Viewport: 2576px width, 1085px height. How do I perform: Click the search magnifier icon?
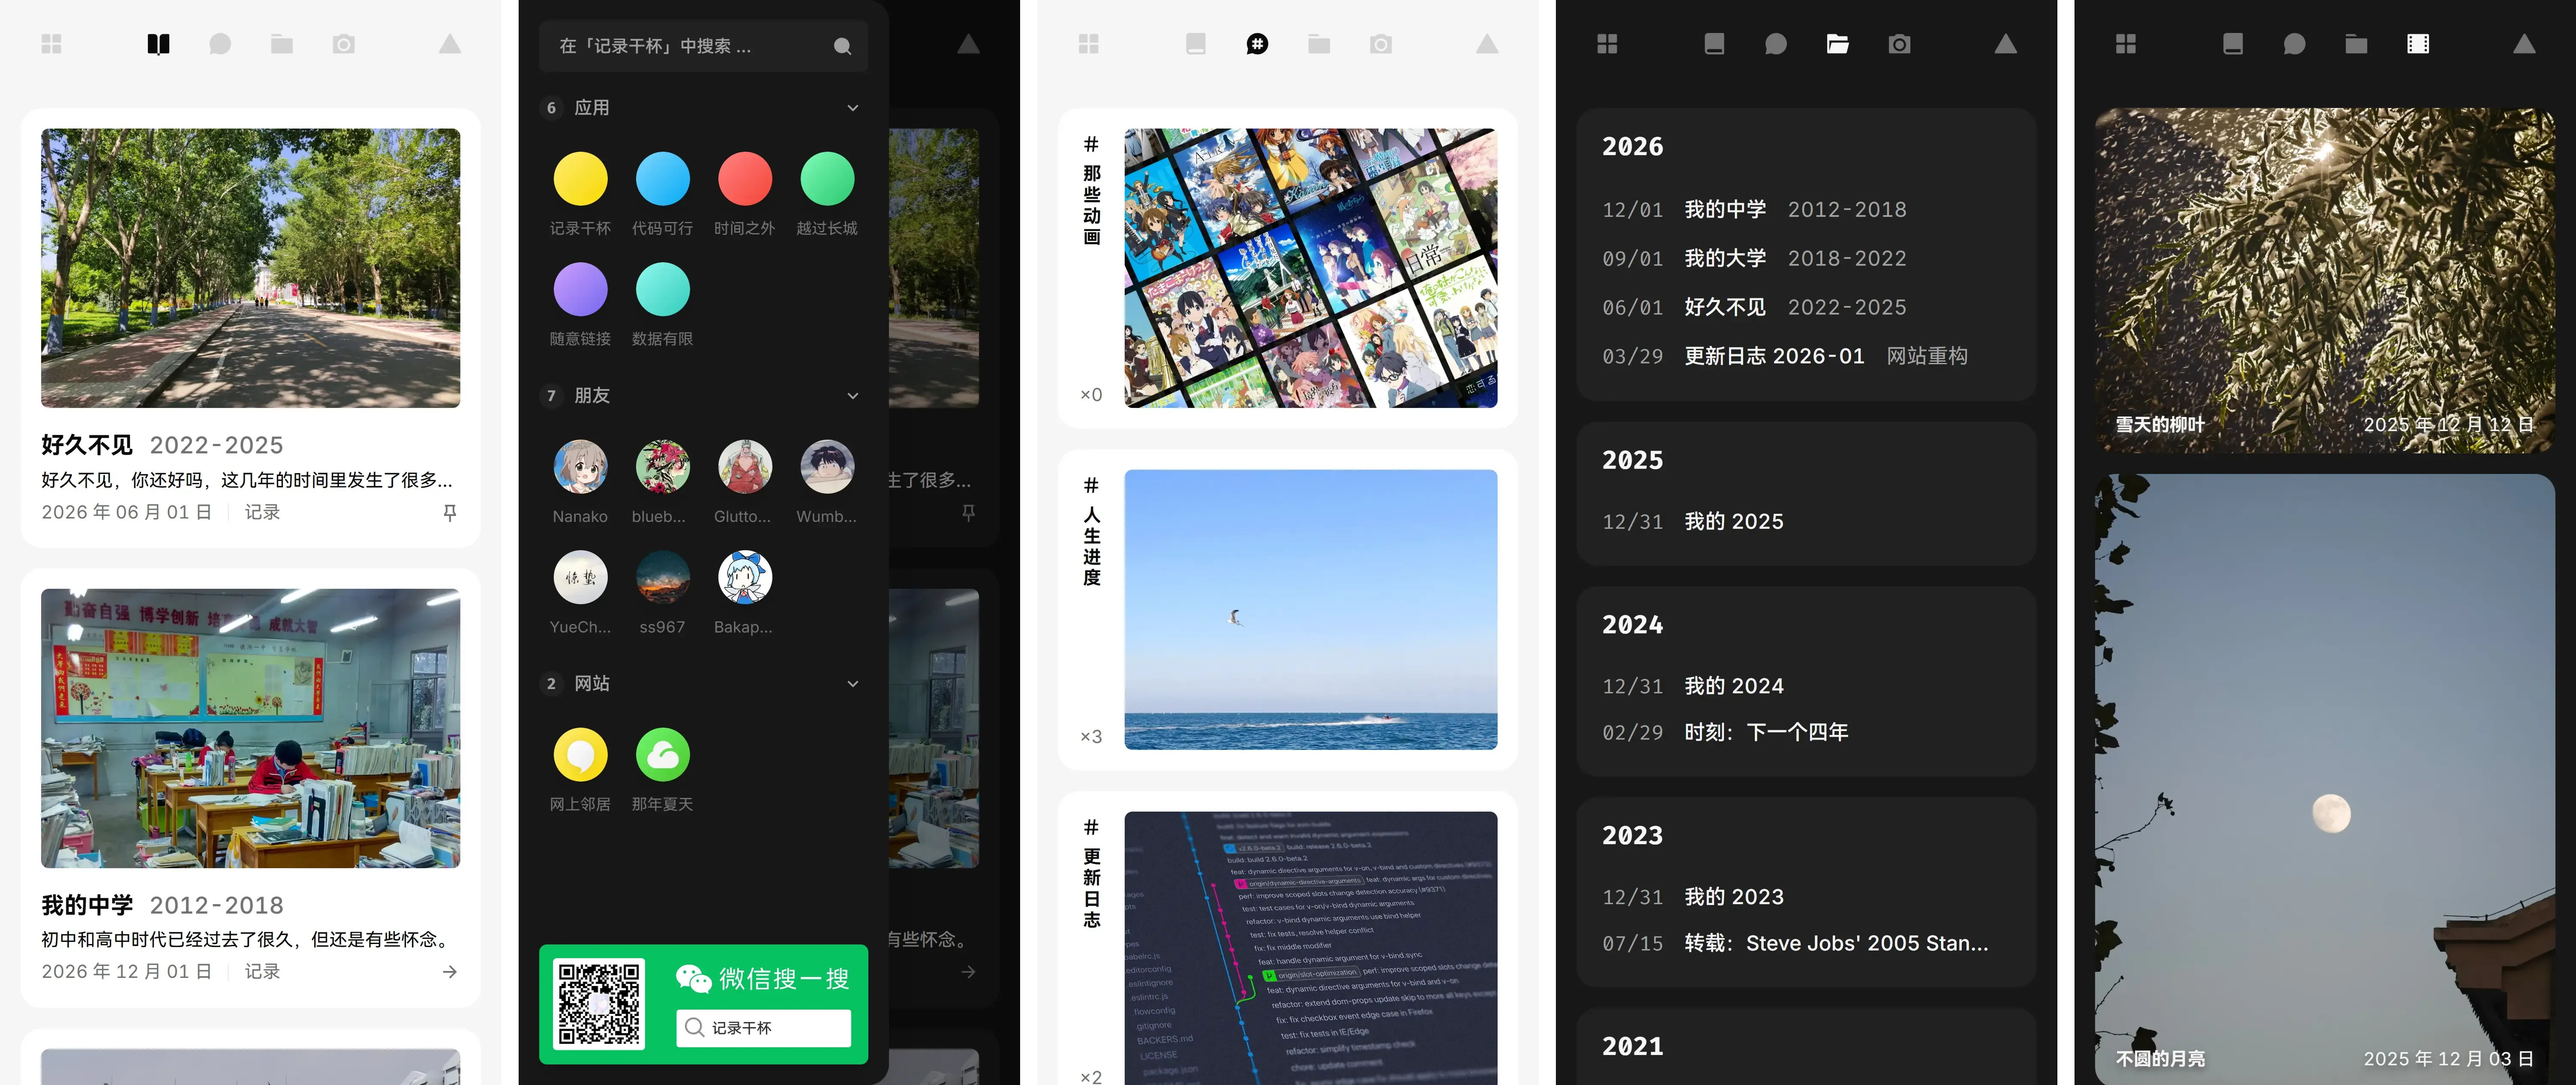842,46
